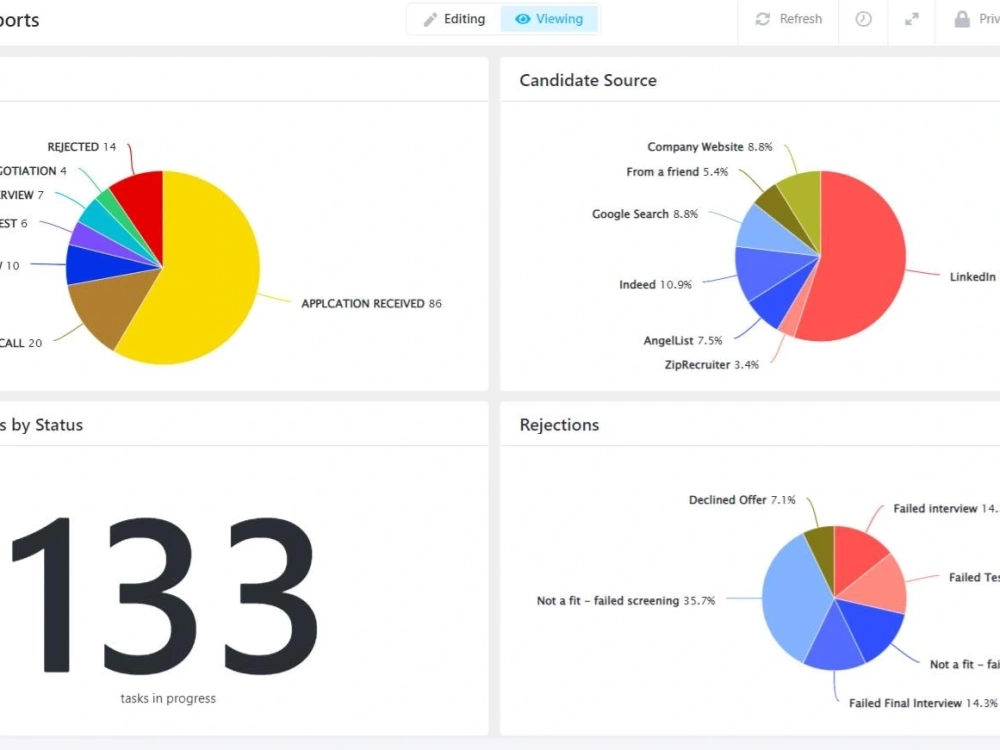The image size is (1000, 750).
Task: Click the 'Declined Offer 7.1%' label
Action: (742, 500)
